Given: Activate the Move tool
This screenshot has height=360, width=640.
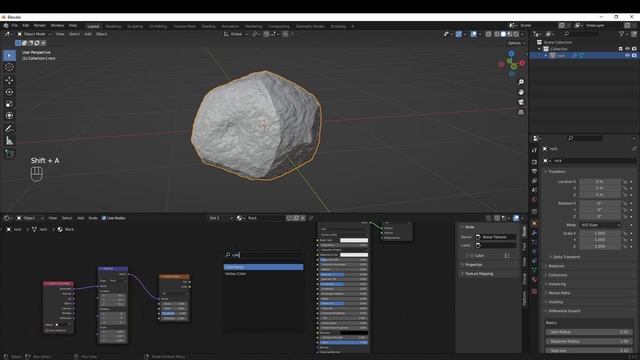Looking at the screenshot, I should click(9, 80).
